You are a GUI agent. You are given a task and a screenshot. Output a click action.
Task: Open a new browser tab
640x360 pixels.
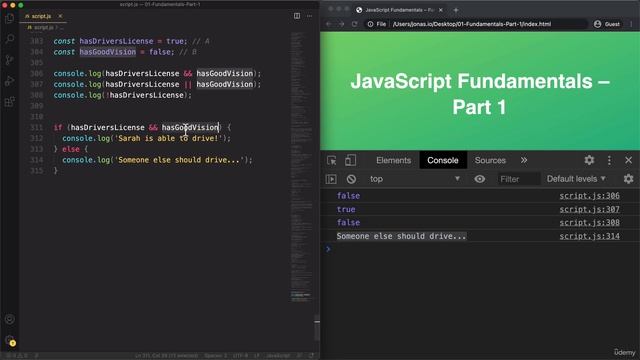(x=456, y=10)
